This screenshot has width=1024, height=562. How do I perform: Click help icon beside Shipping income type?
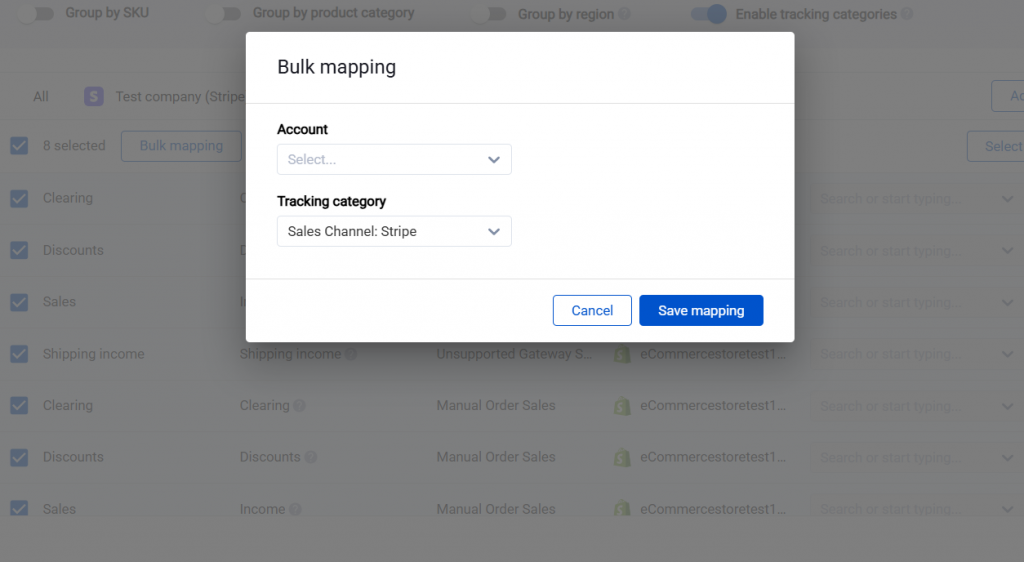click(x=351, y=354)
